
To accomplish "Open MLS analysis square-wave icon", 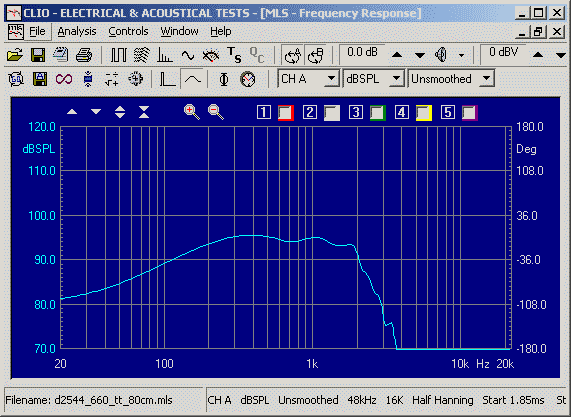I will 119,55.
